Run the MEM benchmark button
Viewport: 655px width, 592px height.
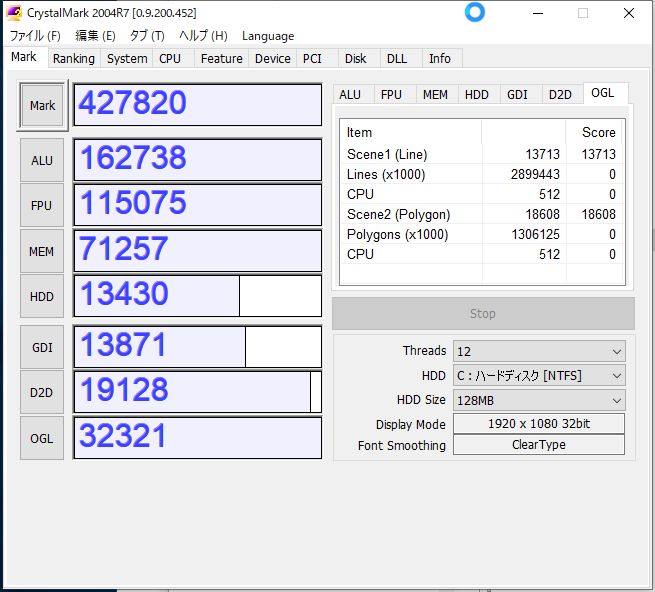click(x=42, y=252)
